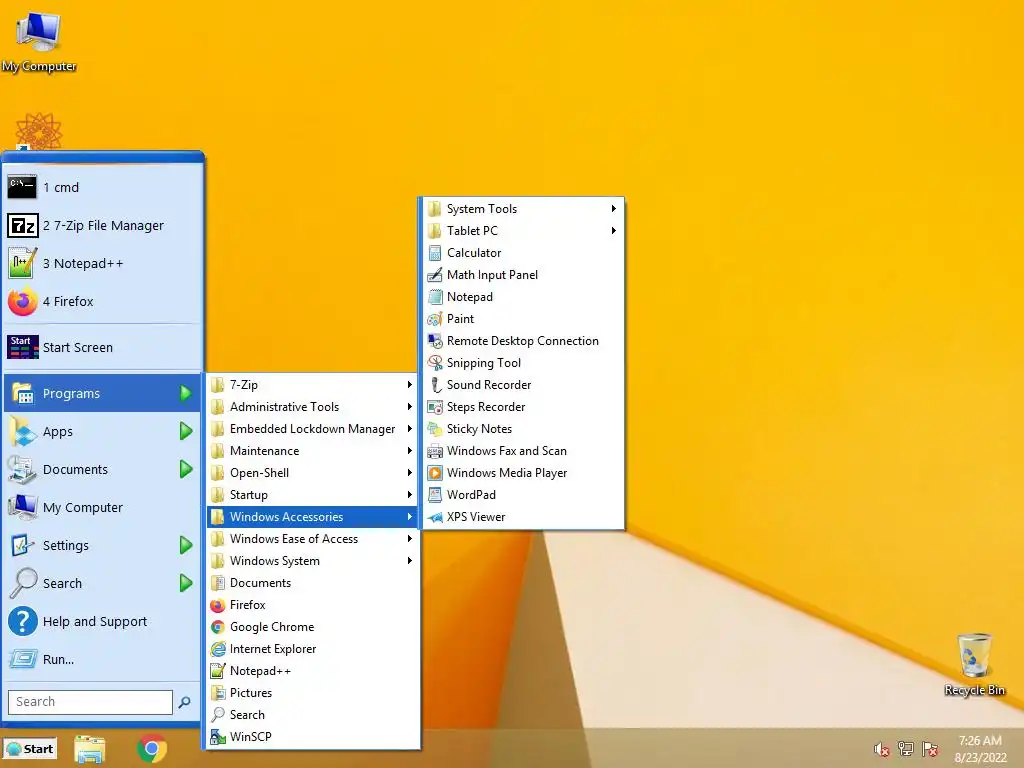1024x768 pixels.
Task: Launch Math Input Panel
Action: [x=522, y=275]
